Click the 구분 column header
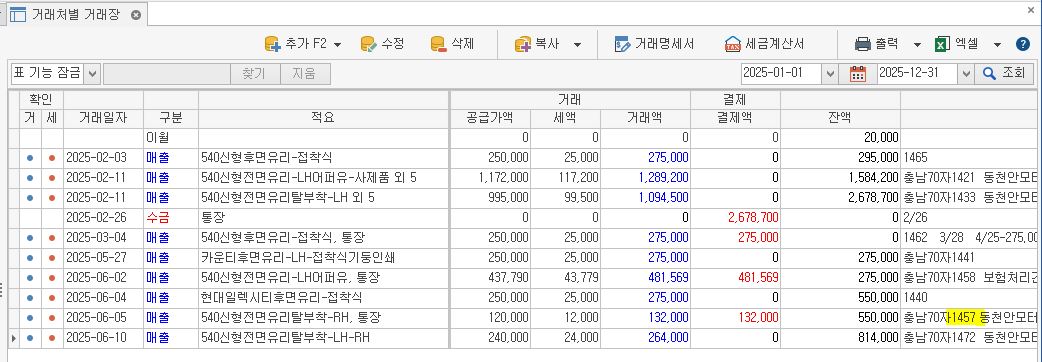1042x362 pixels. click(170, 118)
